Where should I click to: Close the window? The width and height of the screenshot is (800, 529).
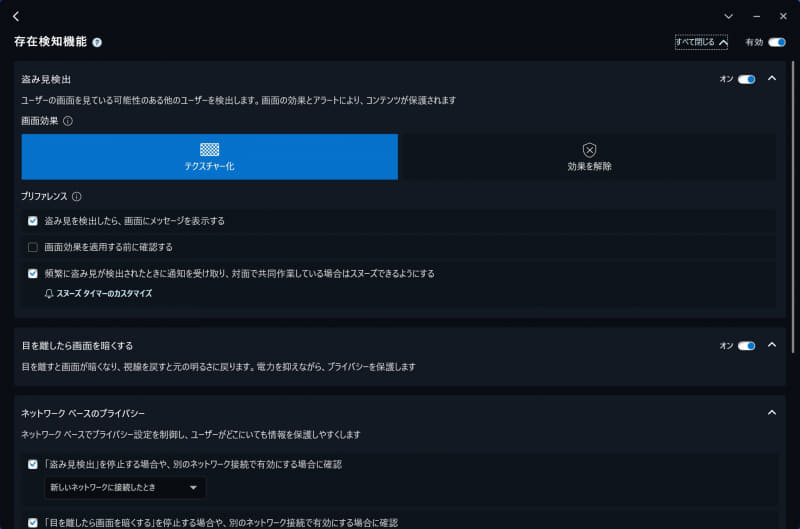click(x=783, y=16)
